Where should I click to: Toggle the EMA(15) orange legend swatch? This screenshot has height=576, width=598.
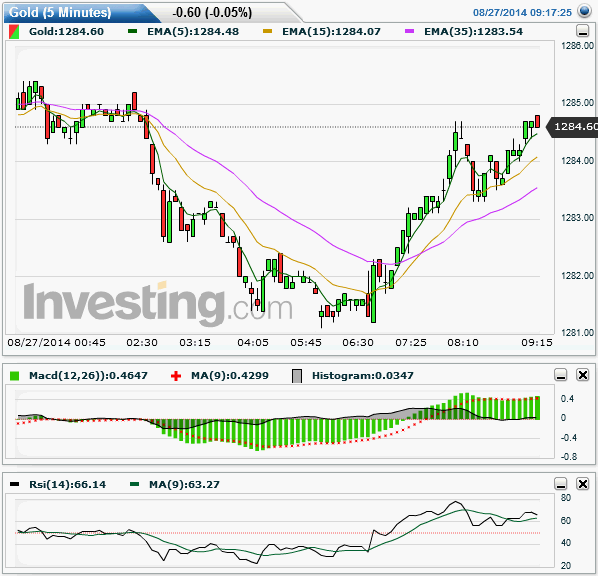267,31
